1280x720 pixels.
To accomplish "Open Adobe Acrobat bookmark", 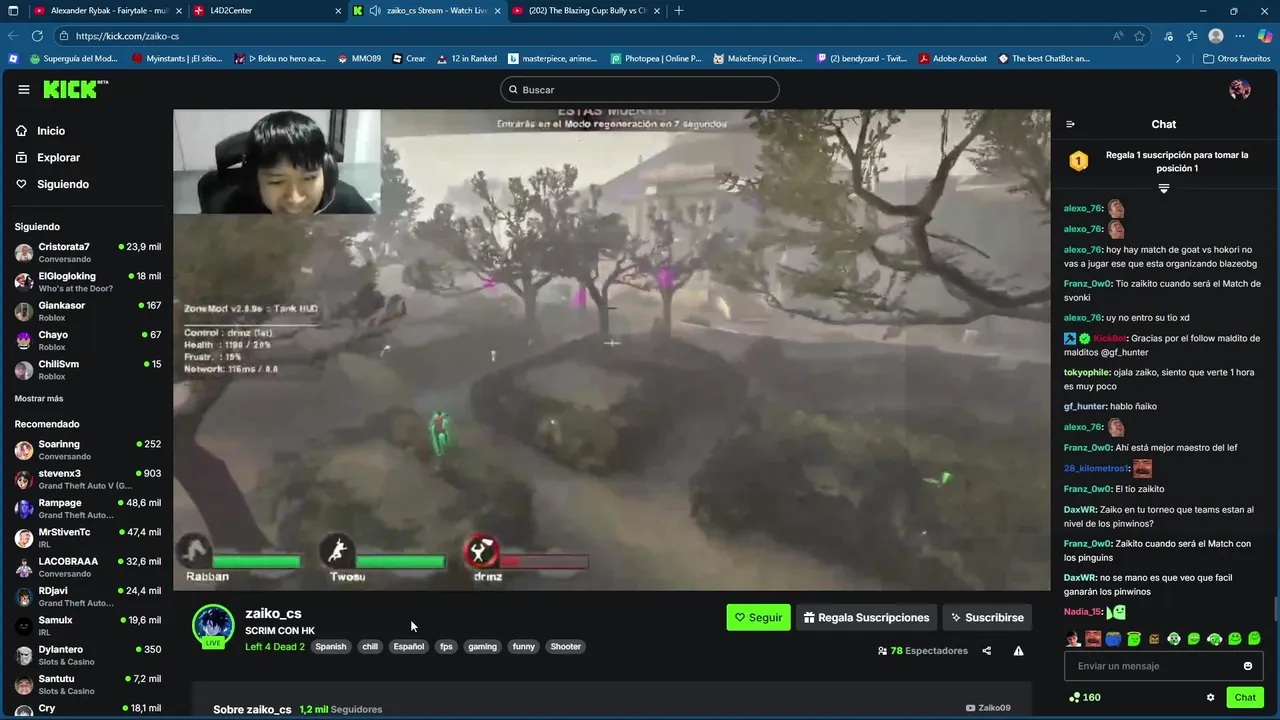I will [952, 59].
